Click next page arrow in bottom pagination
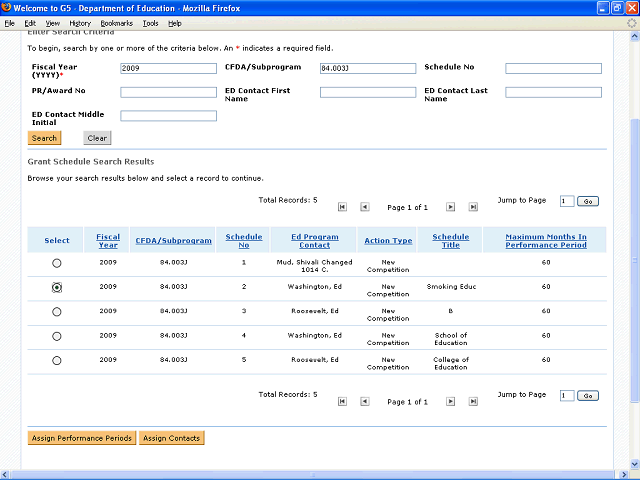 click(x=450, y=401)
